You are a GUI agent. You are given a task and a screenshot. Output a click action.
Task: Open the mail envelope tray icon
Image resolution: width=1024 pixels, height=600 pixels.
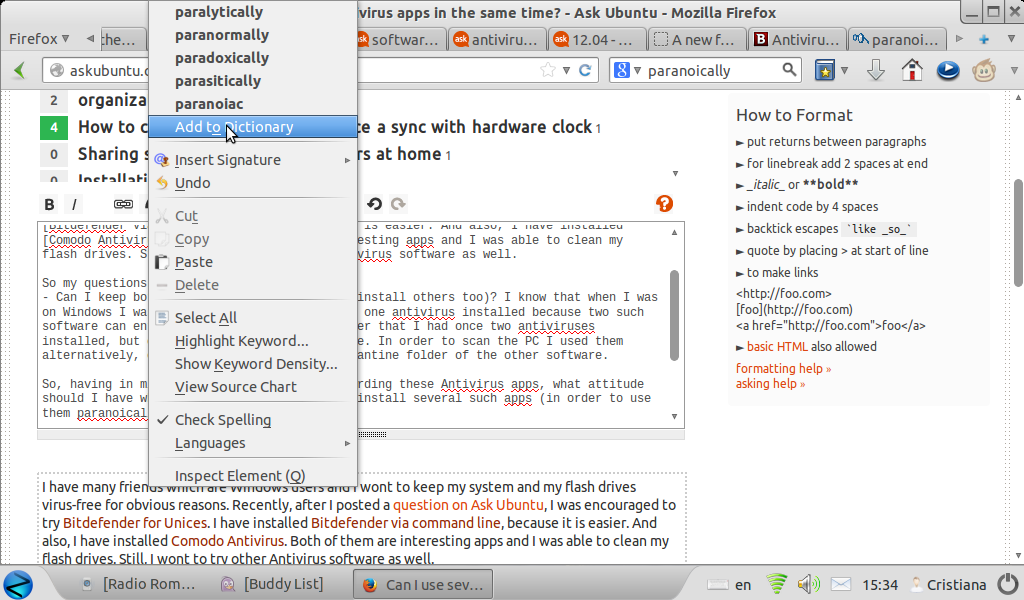pyautogui.click(x=840, y=584)
